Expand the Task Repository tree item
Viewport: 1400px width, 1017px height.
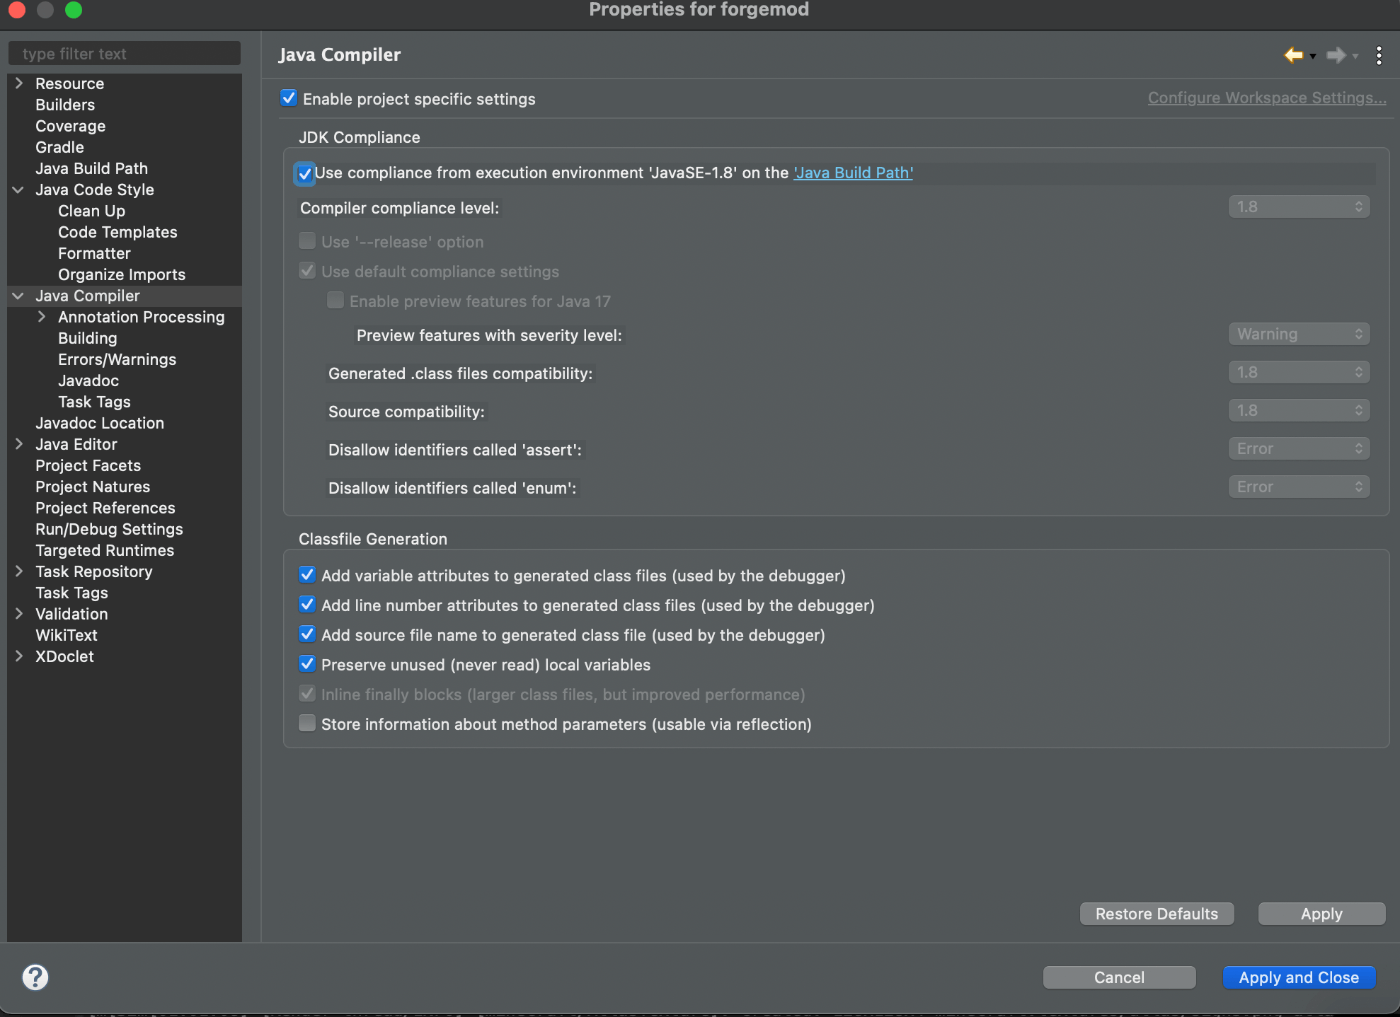click(x=18, y=571)
